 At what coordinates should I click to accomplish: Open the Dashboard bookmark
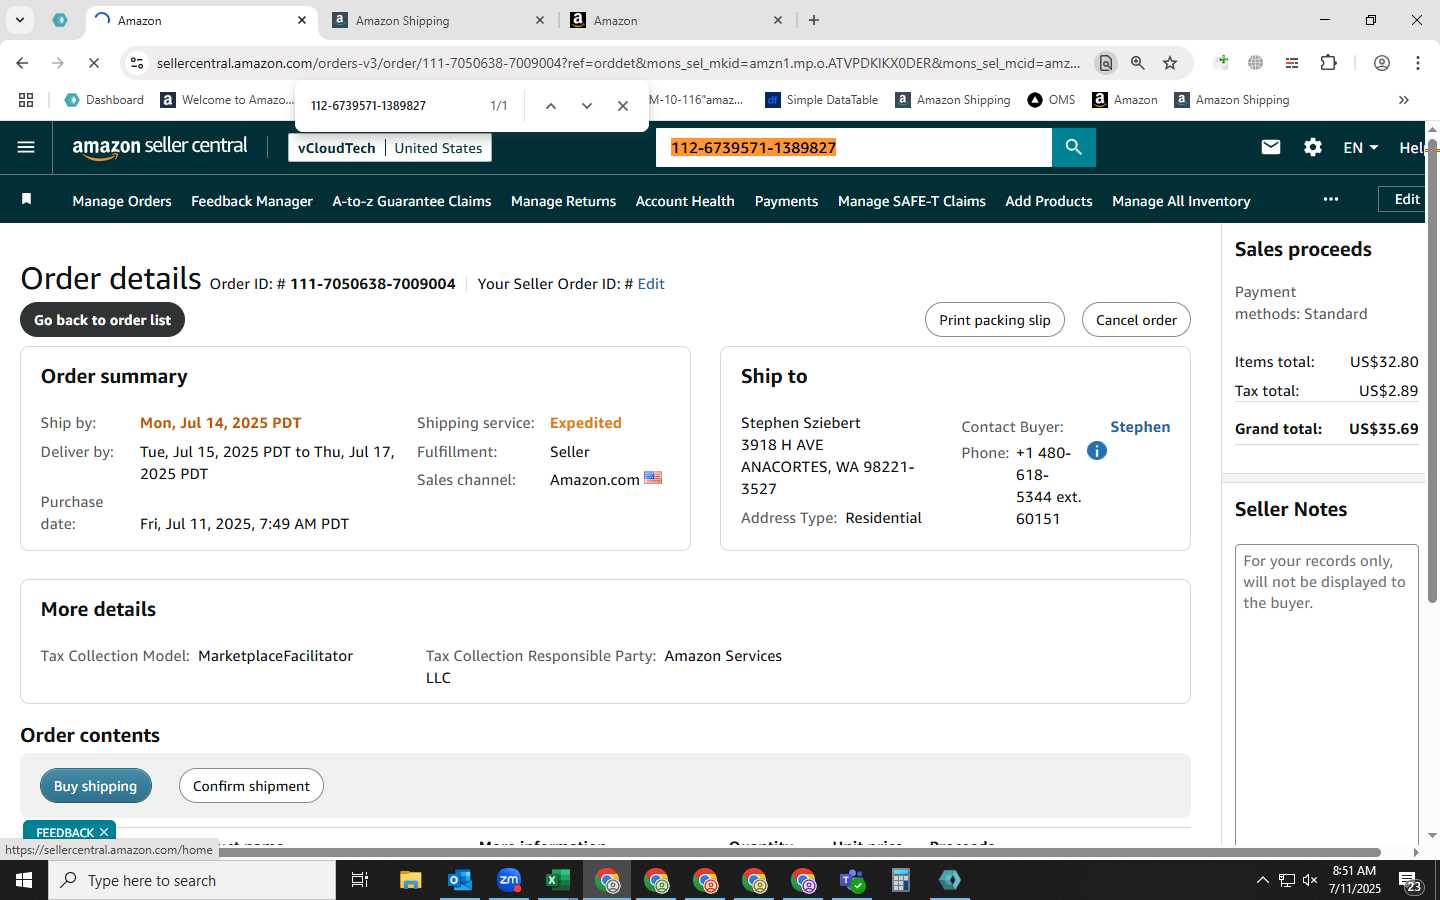(104, 100)
